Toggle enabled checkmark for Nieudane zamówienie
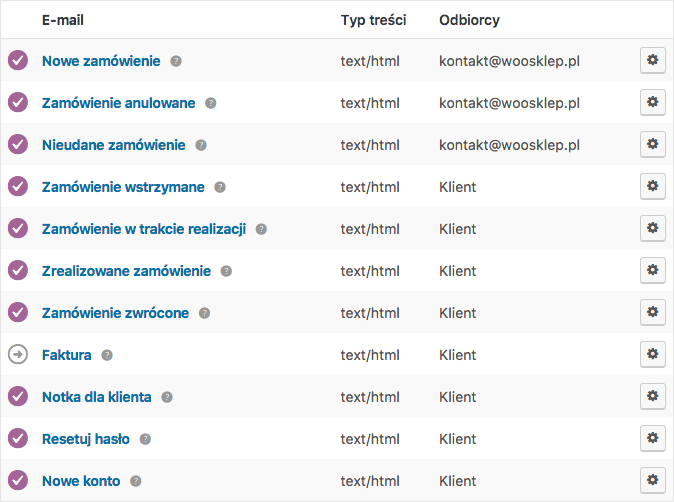 click(18, 144)
